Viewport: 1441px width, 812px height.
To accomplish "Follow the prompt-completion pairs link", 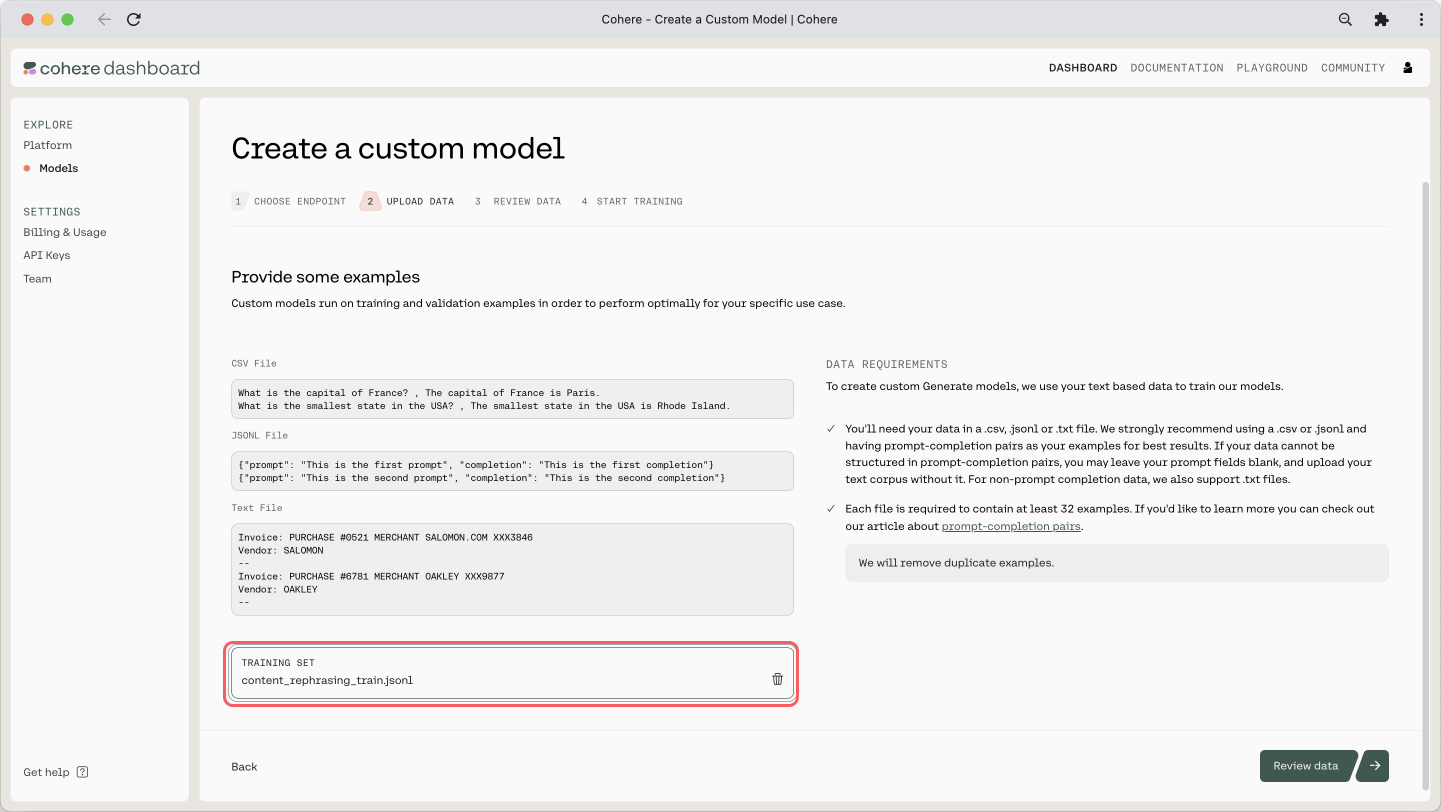I will pos(1010,526).
